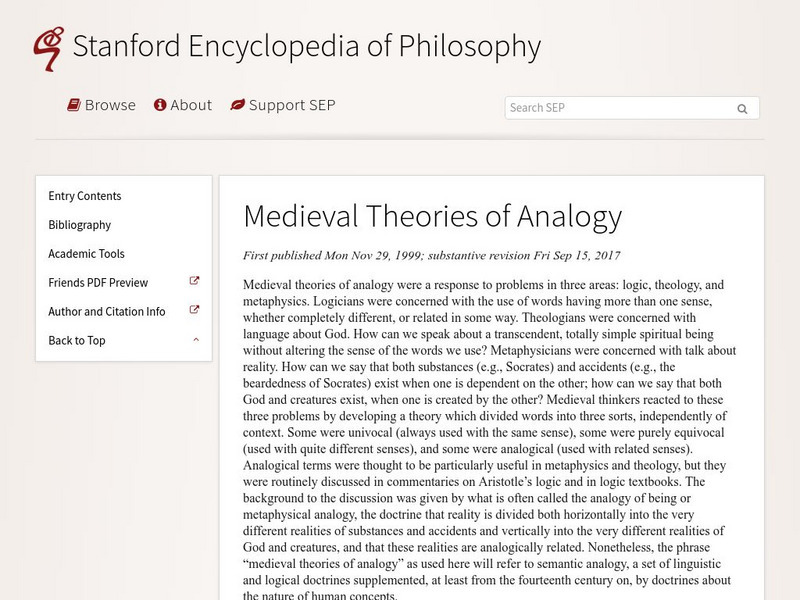Screen dimensions: 800x600
Task: Click the leaf icon beside Support SEP
Action: point(237,105)
